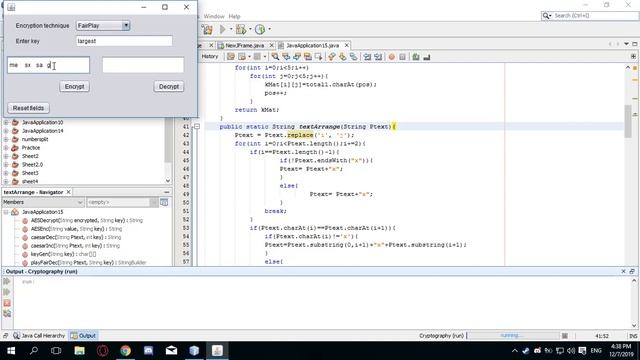640x360 pixels.
Task: Click the Toggle Bookmark icon
Action: tap(353, 57)
